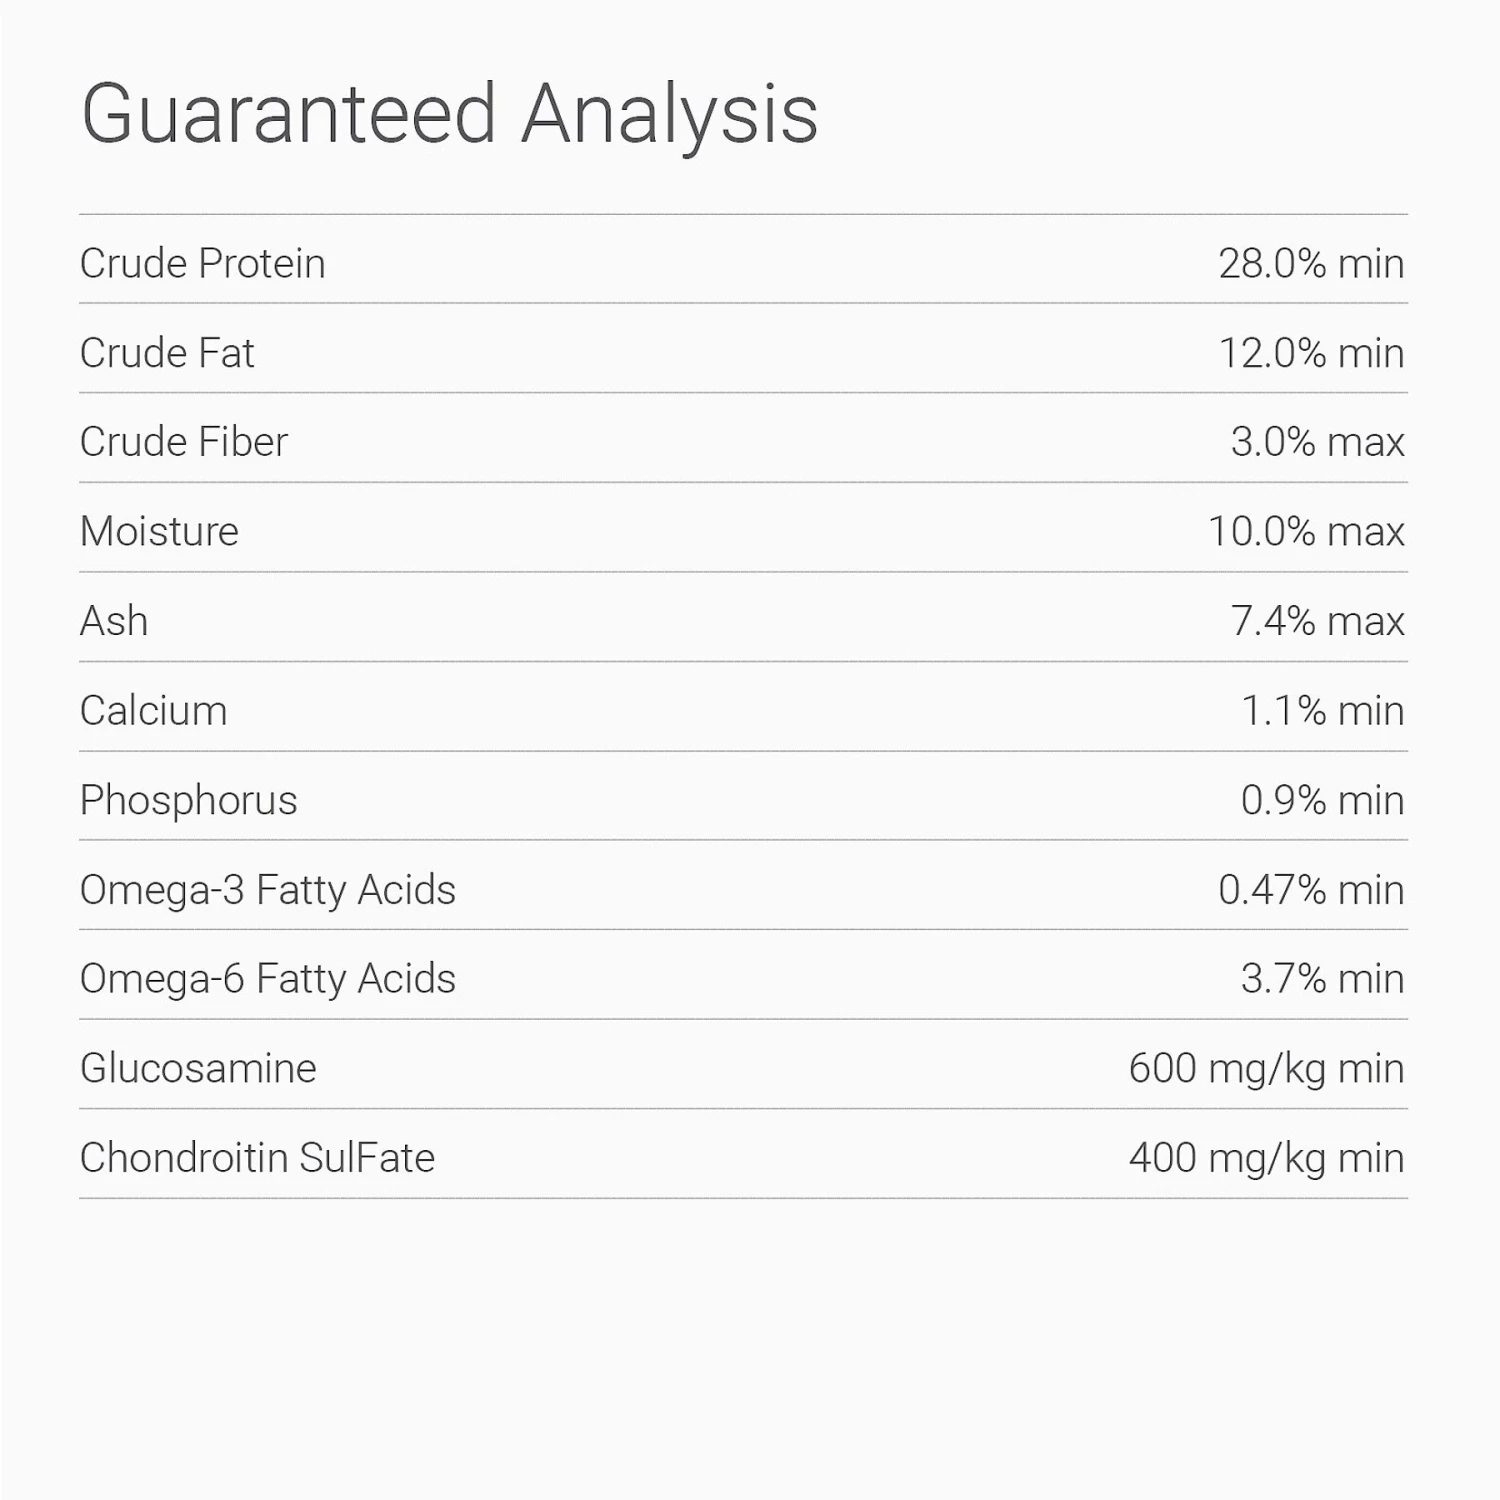Select the Omega-6 Fatty Acids label
This screenshot has height=1500, width=1500.
point(267,979)
